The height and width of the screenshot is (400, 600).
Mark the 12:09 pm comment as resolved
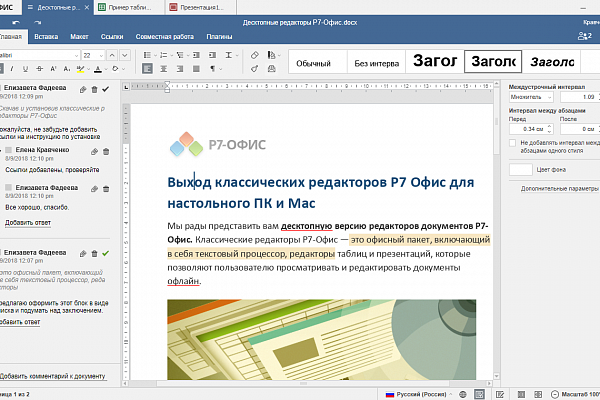tap(106, 89)
